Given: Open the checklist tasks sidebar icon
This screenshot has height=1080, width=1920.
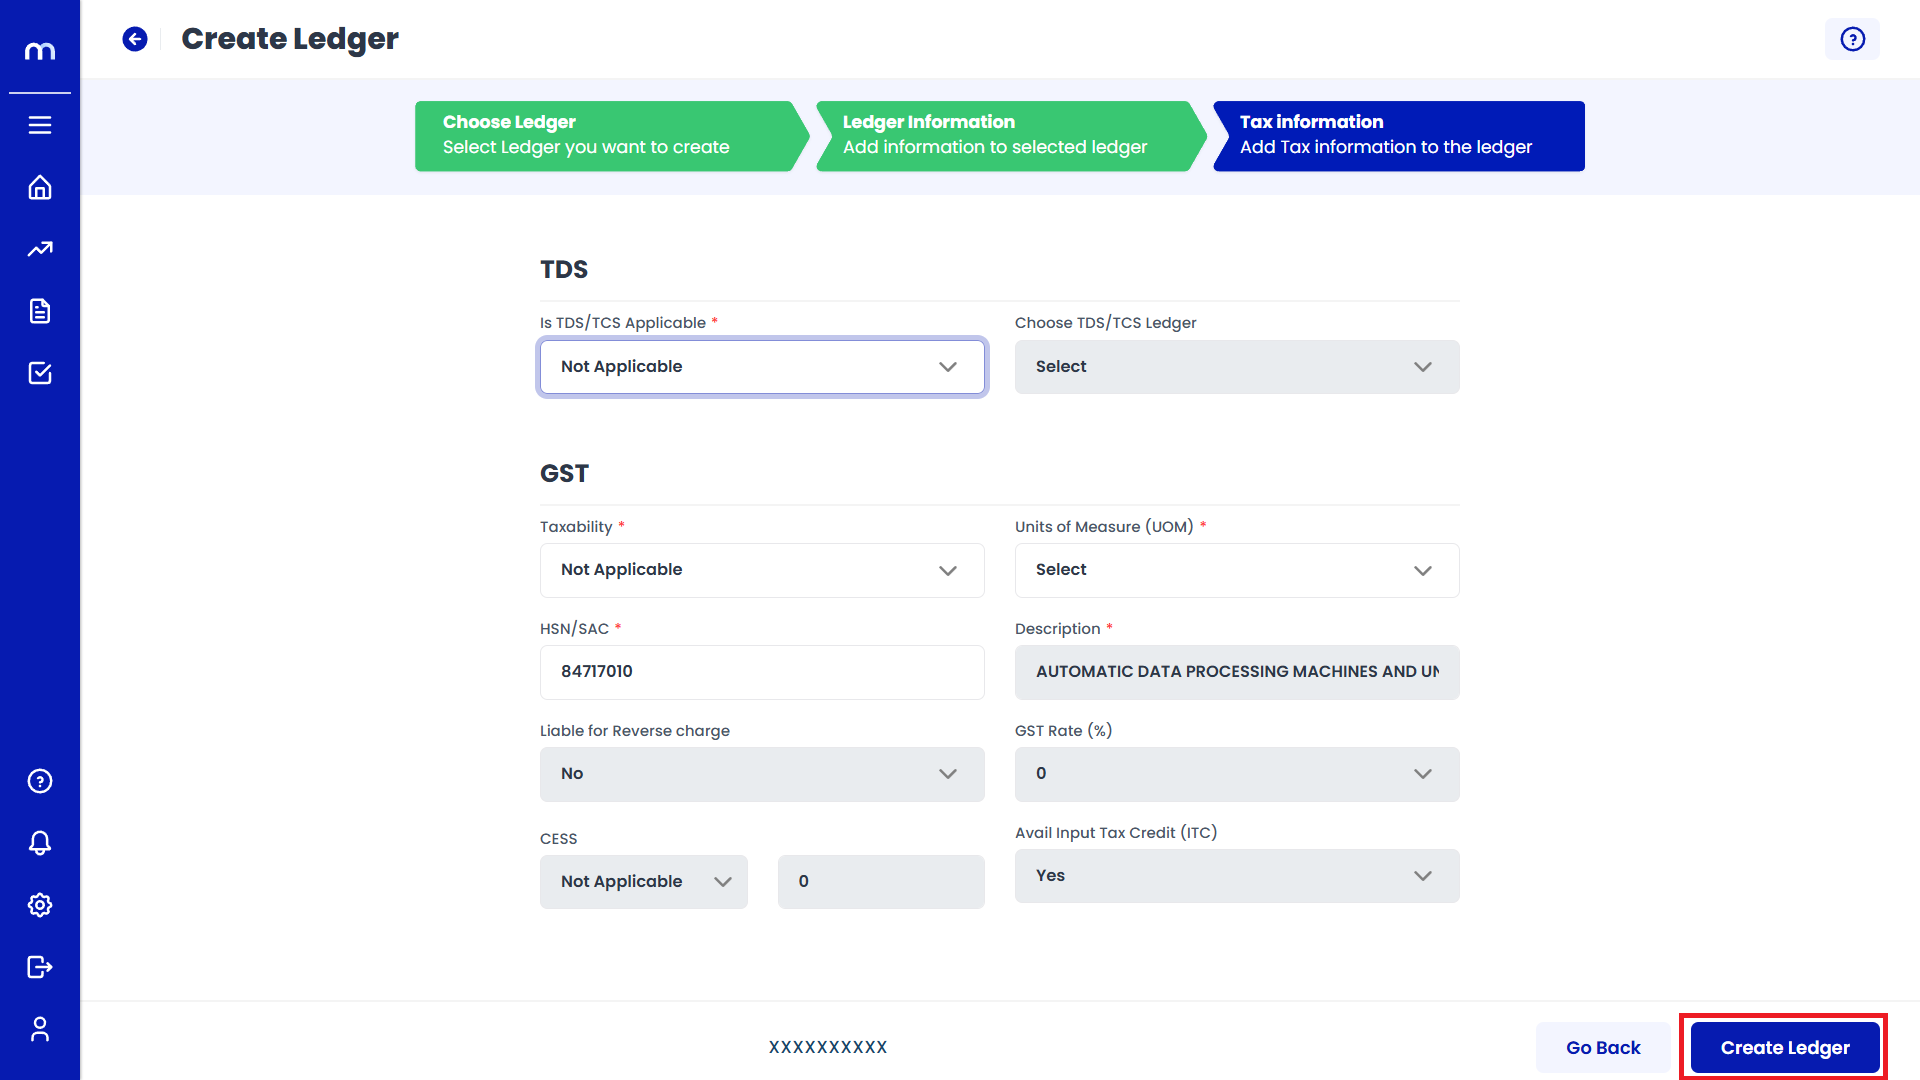Looking at the screenshot, I should pyautogui.click(x=40, y=373).
